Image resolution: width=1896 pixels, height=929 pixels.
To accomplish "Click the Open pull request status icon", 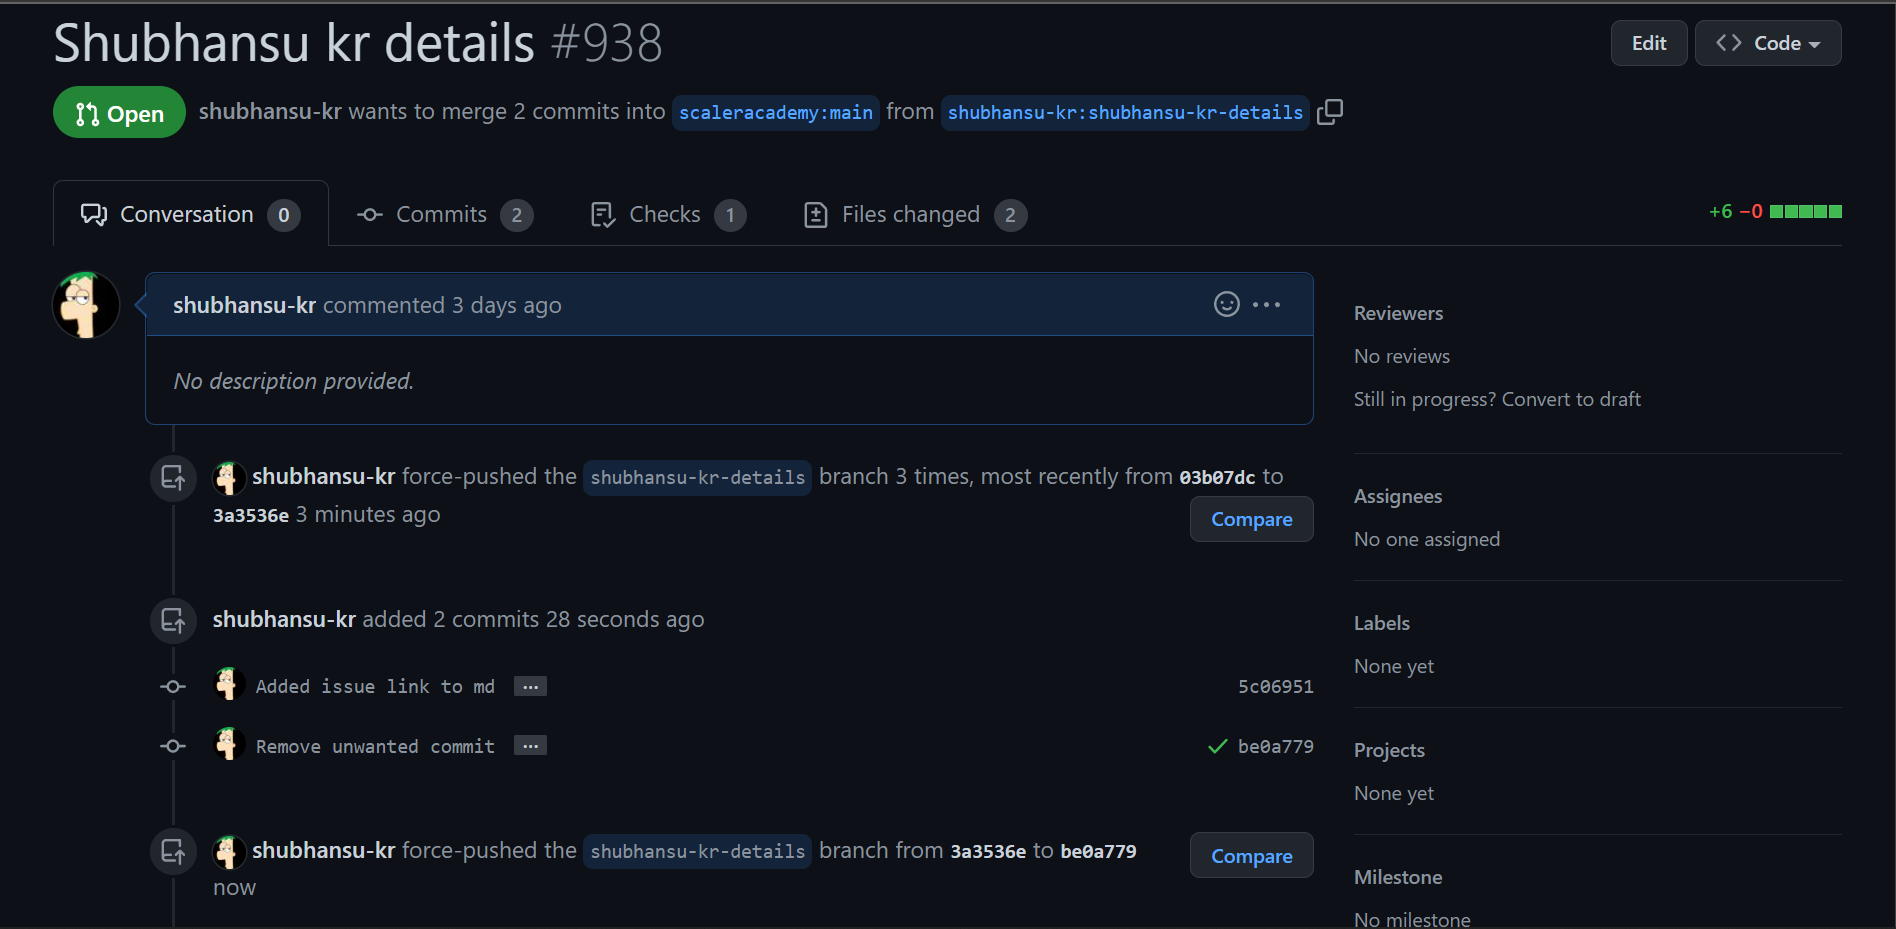I will click(89, 112).
